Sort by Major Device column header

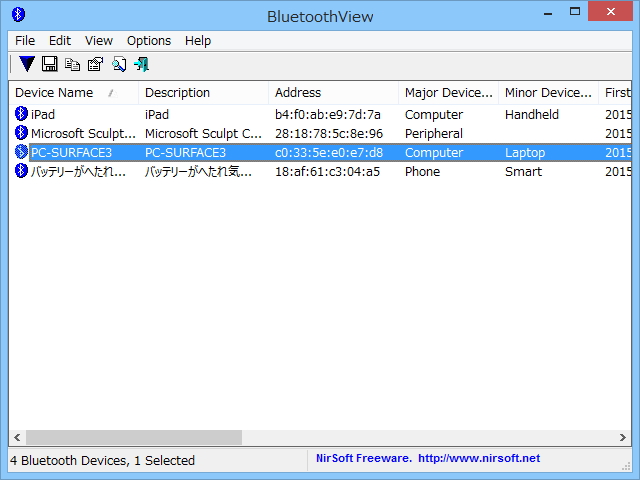[448, 93]
